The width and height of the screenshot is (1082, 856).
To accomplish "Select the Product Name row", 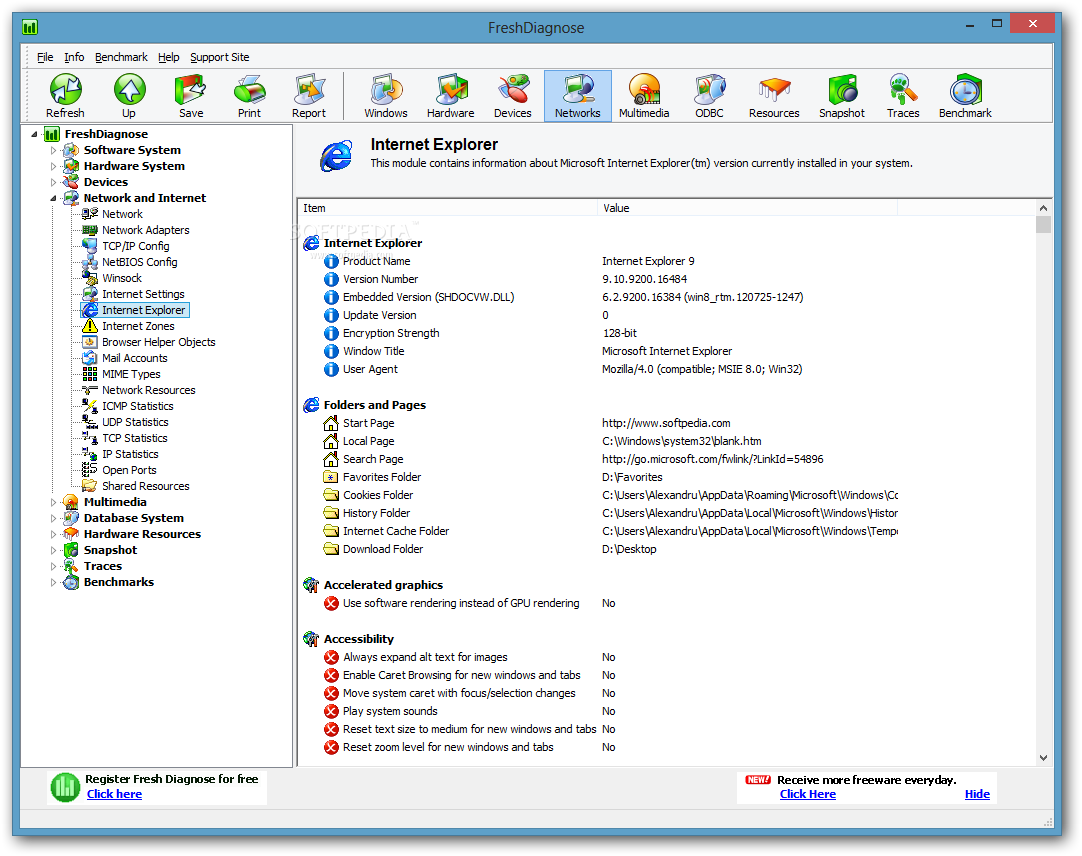I will 667,261.
